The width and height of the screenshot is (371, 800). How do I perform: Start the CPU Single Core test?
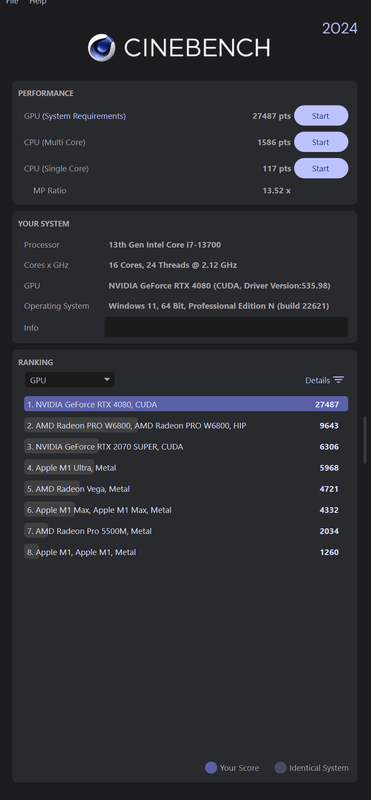(x=321, y=168)
